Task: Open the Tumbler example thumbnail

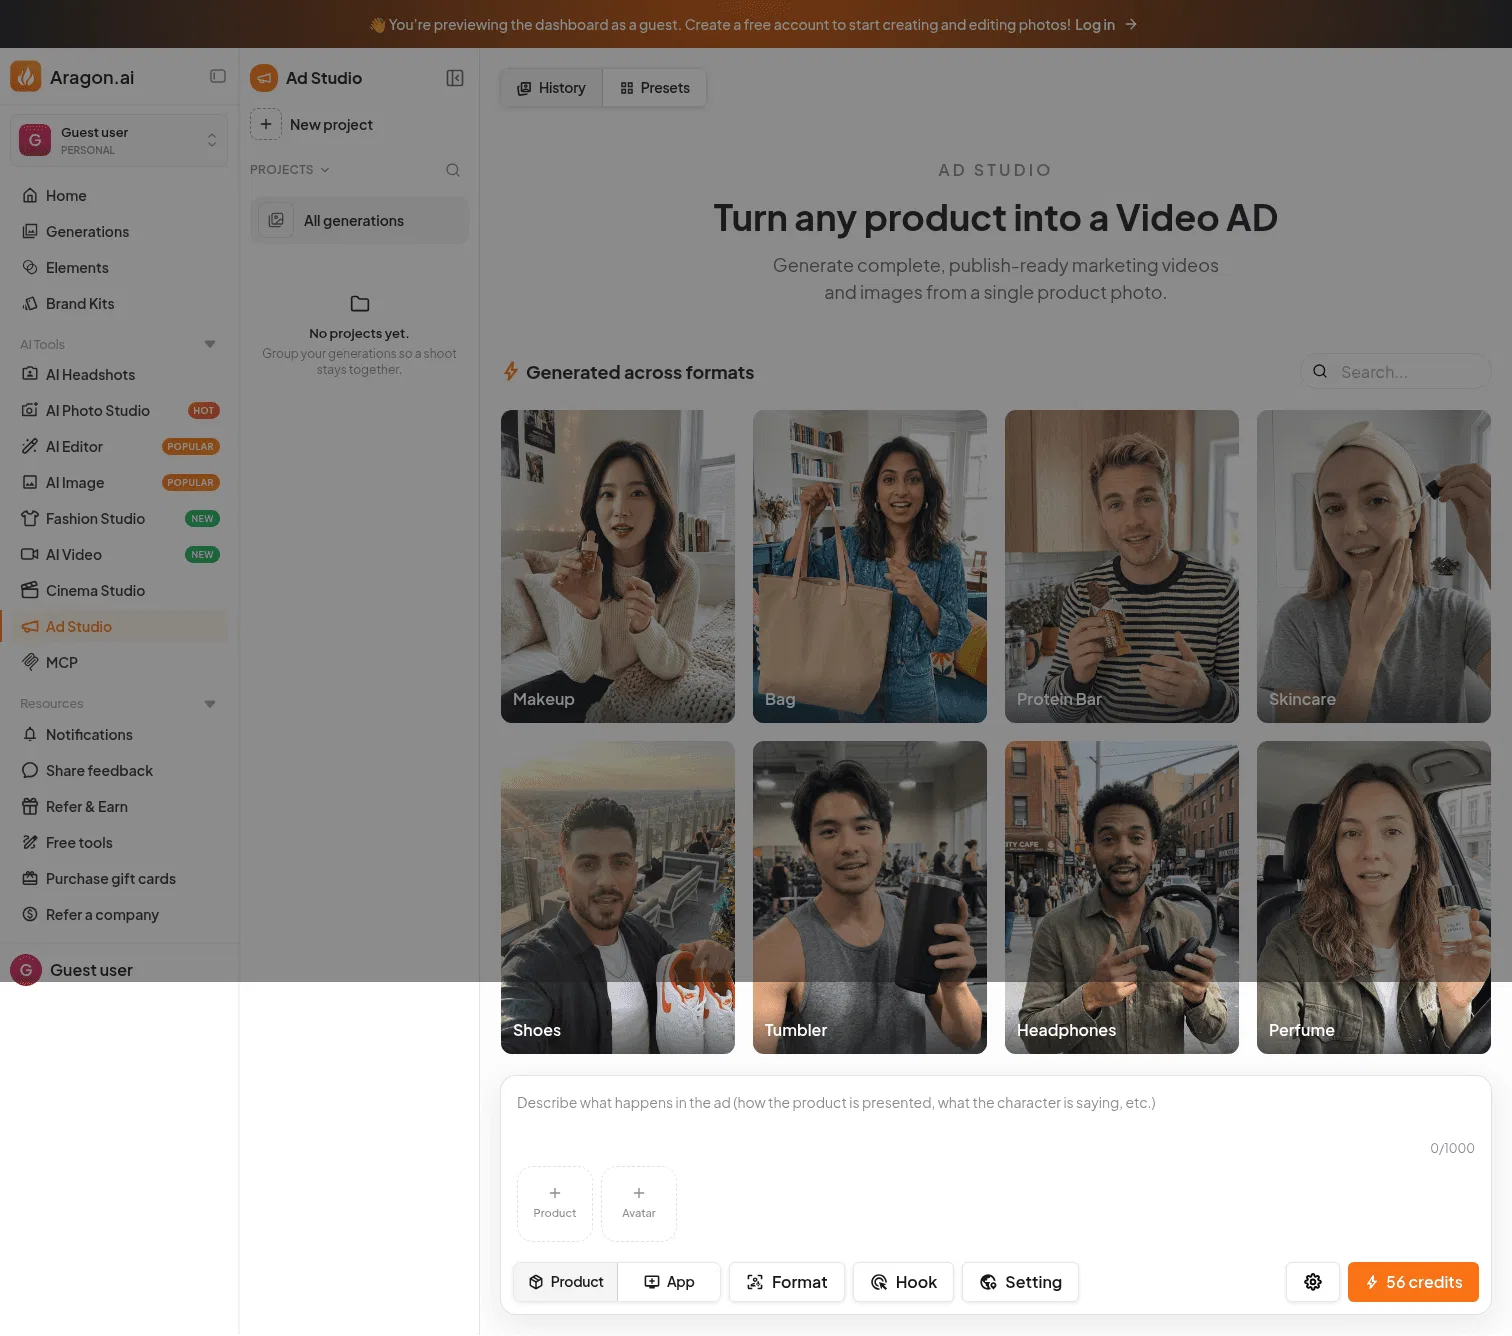Action: [x=870, y=898]
